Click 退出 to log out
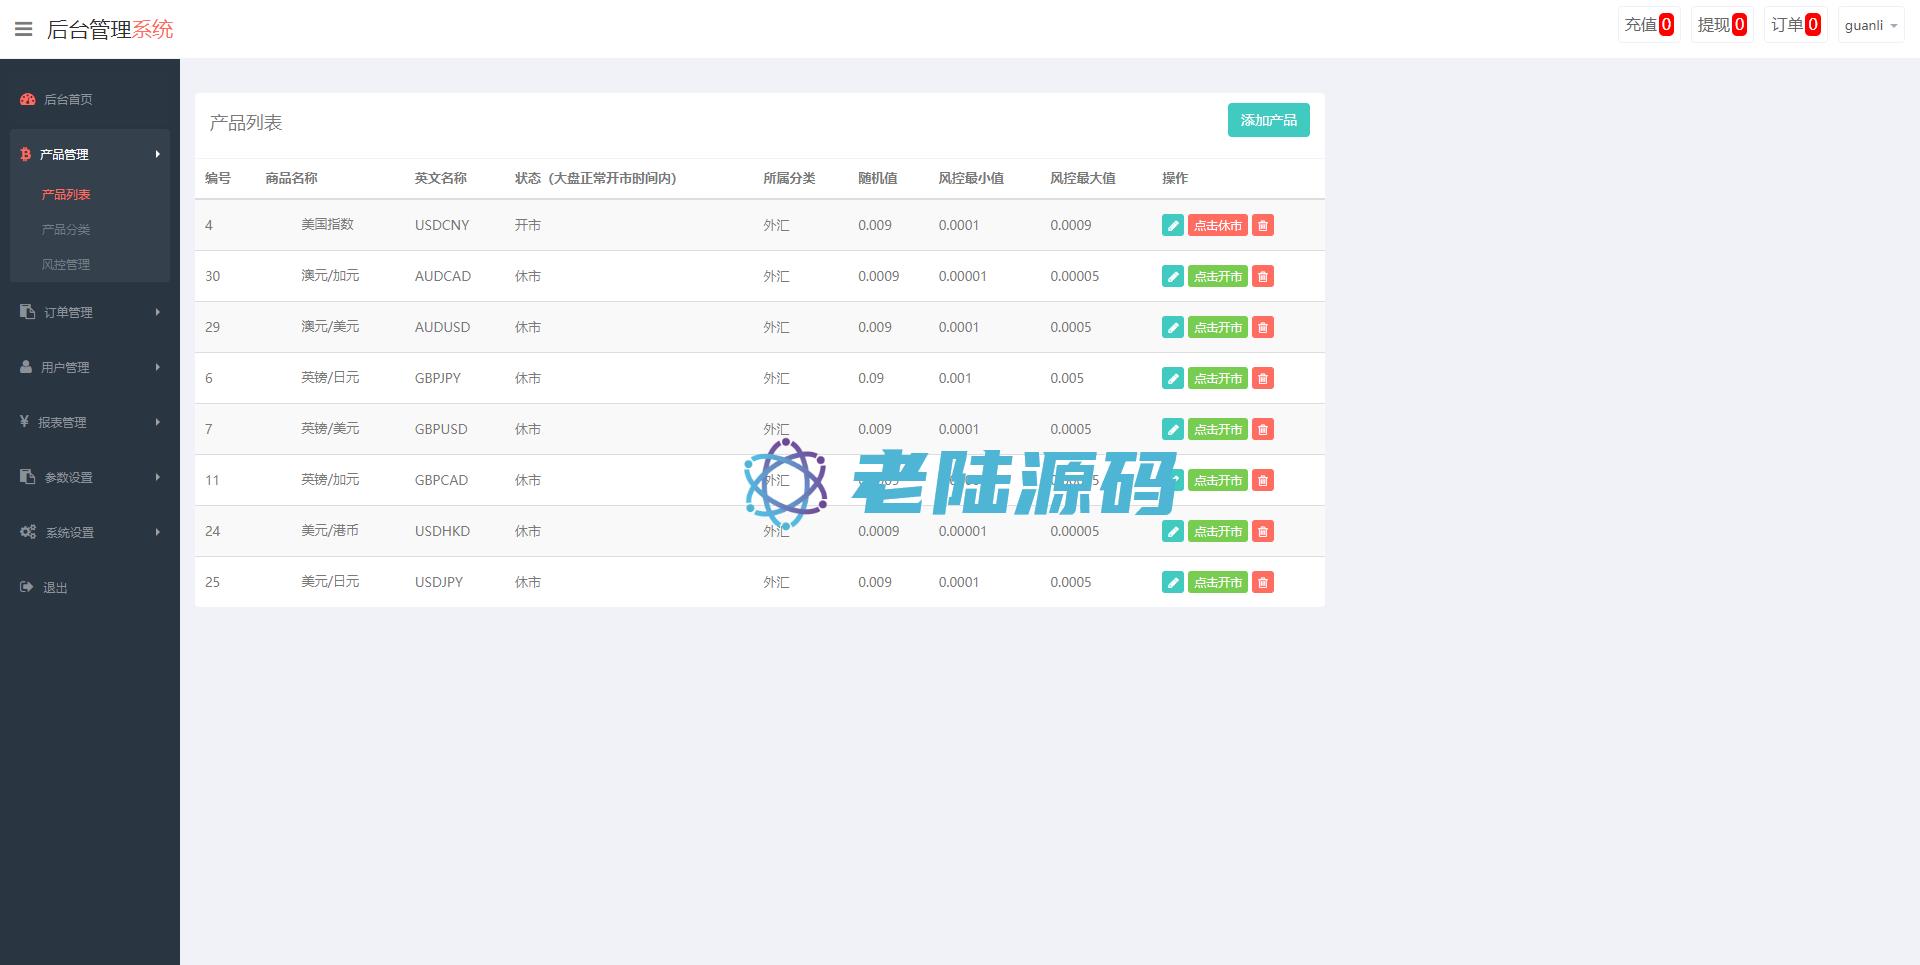1920x965 pixels. click(55, 588)
